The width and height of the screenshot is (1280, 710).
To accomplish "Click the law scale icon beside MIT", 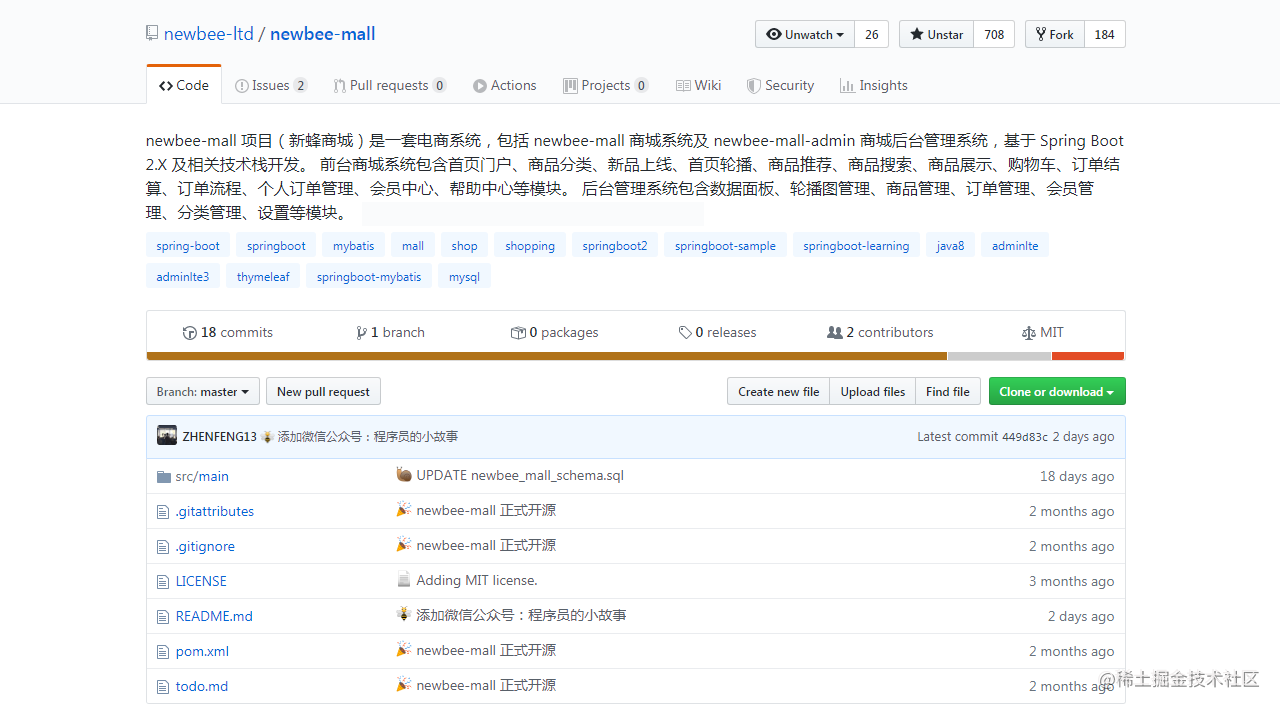I will coord(1029,333).
